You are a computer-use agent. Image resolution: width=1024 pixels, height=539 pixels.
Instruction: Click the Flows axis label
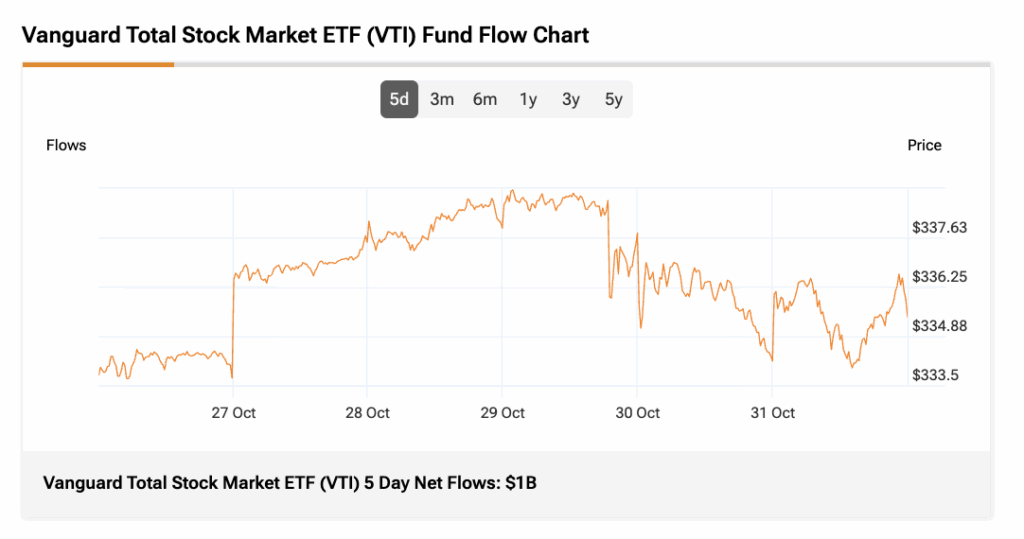pos(66,145)
